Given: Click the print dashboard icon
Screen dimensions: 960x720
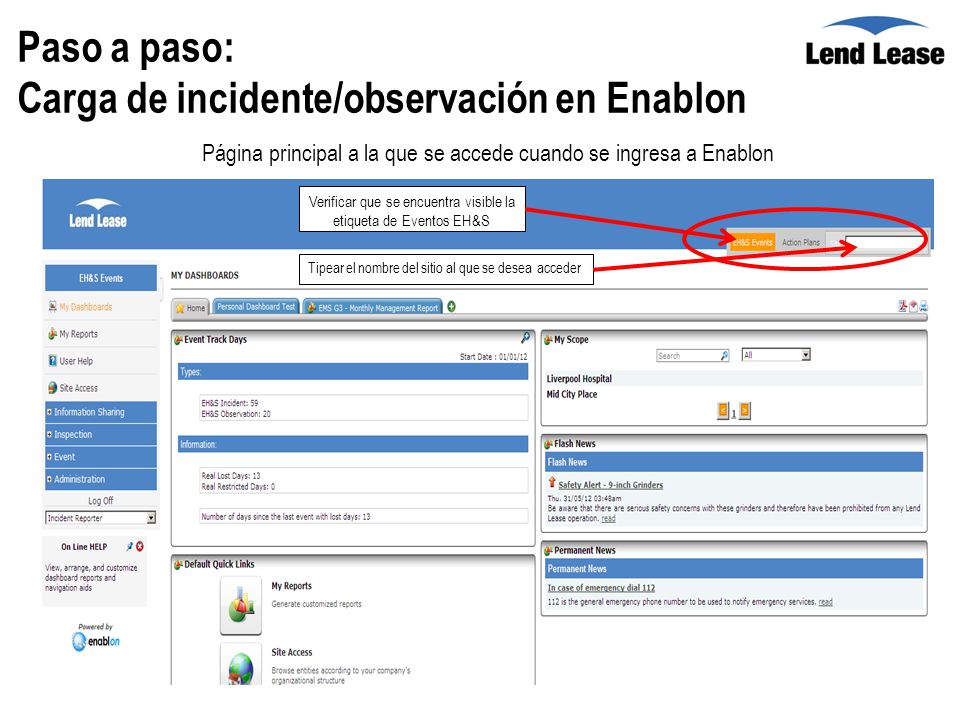Looking at the screenshot, I should [x=923, y=306].
